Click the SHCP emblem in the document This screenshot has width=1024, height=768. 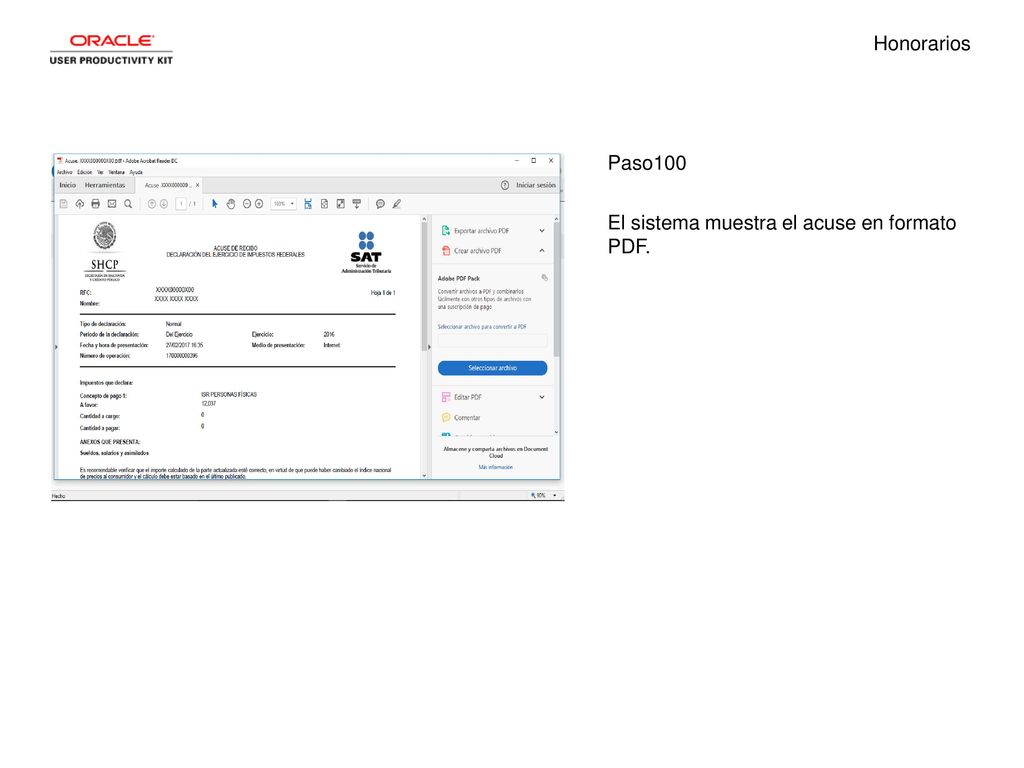click(104, 251)
